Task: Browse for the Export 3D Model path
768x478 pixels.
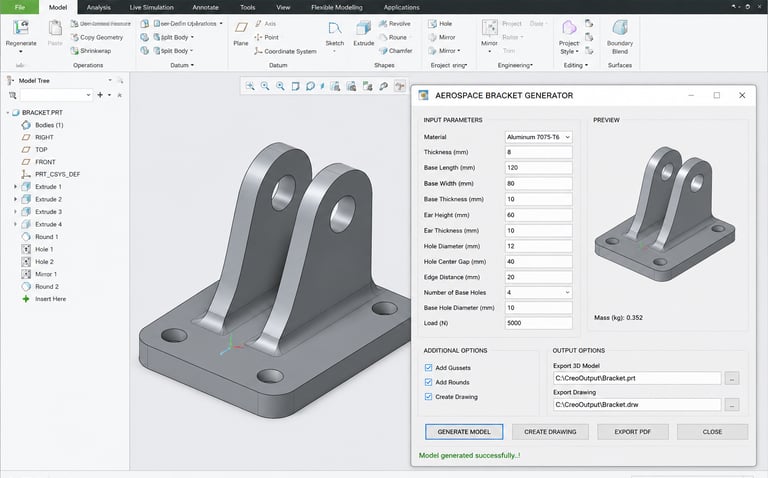Action: 732,378
